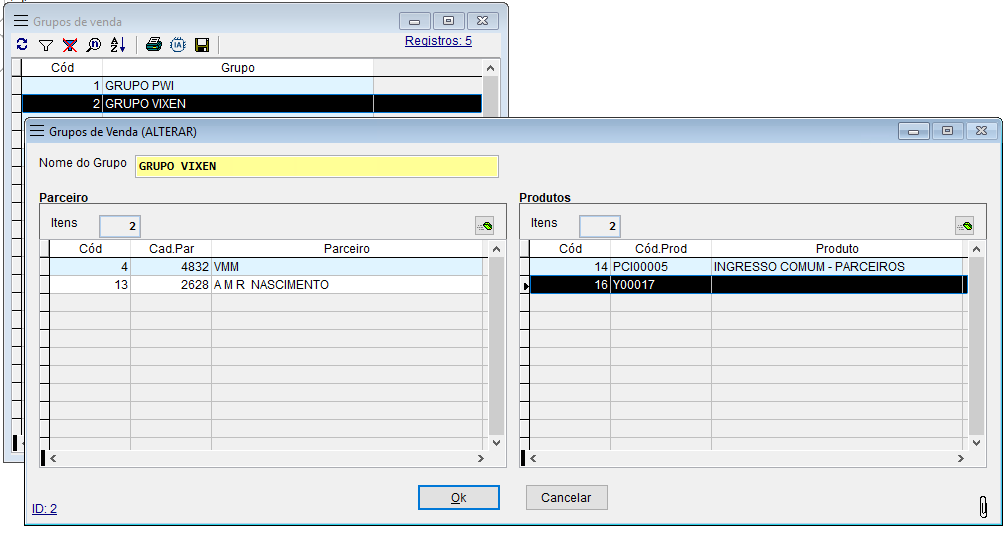Click the add-item icon in Parceiro panel

[484, 226]
